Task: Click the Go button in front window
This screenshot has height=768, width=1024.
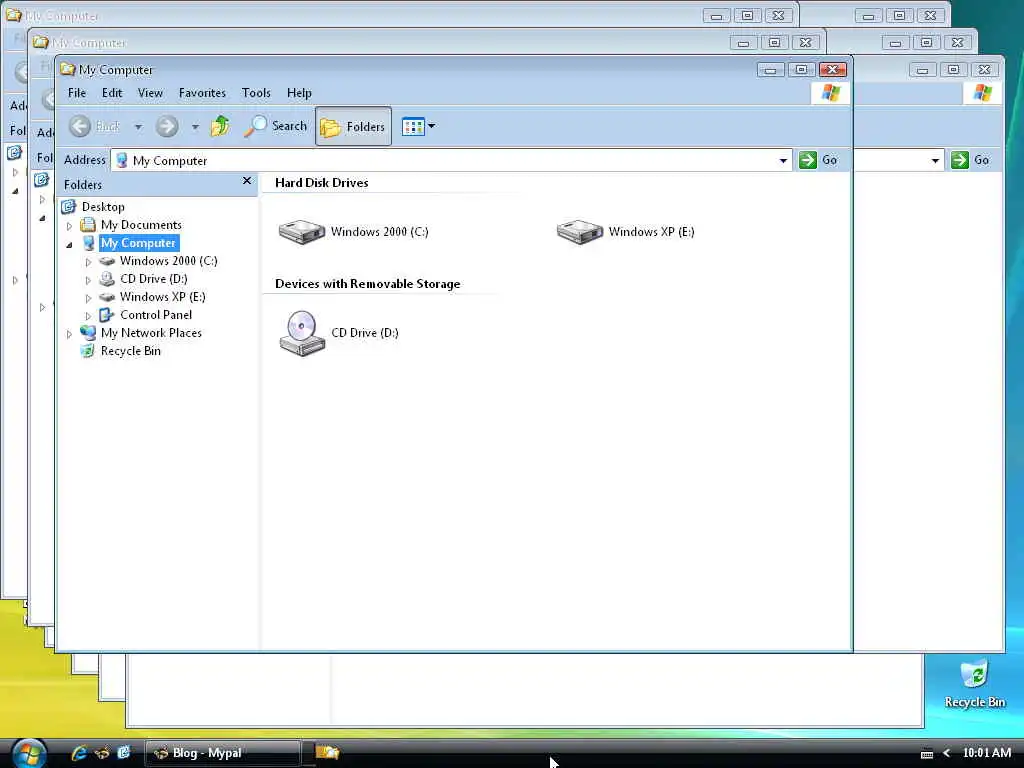Action: tap(819, 160)
